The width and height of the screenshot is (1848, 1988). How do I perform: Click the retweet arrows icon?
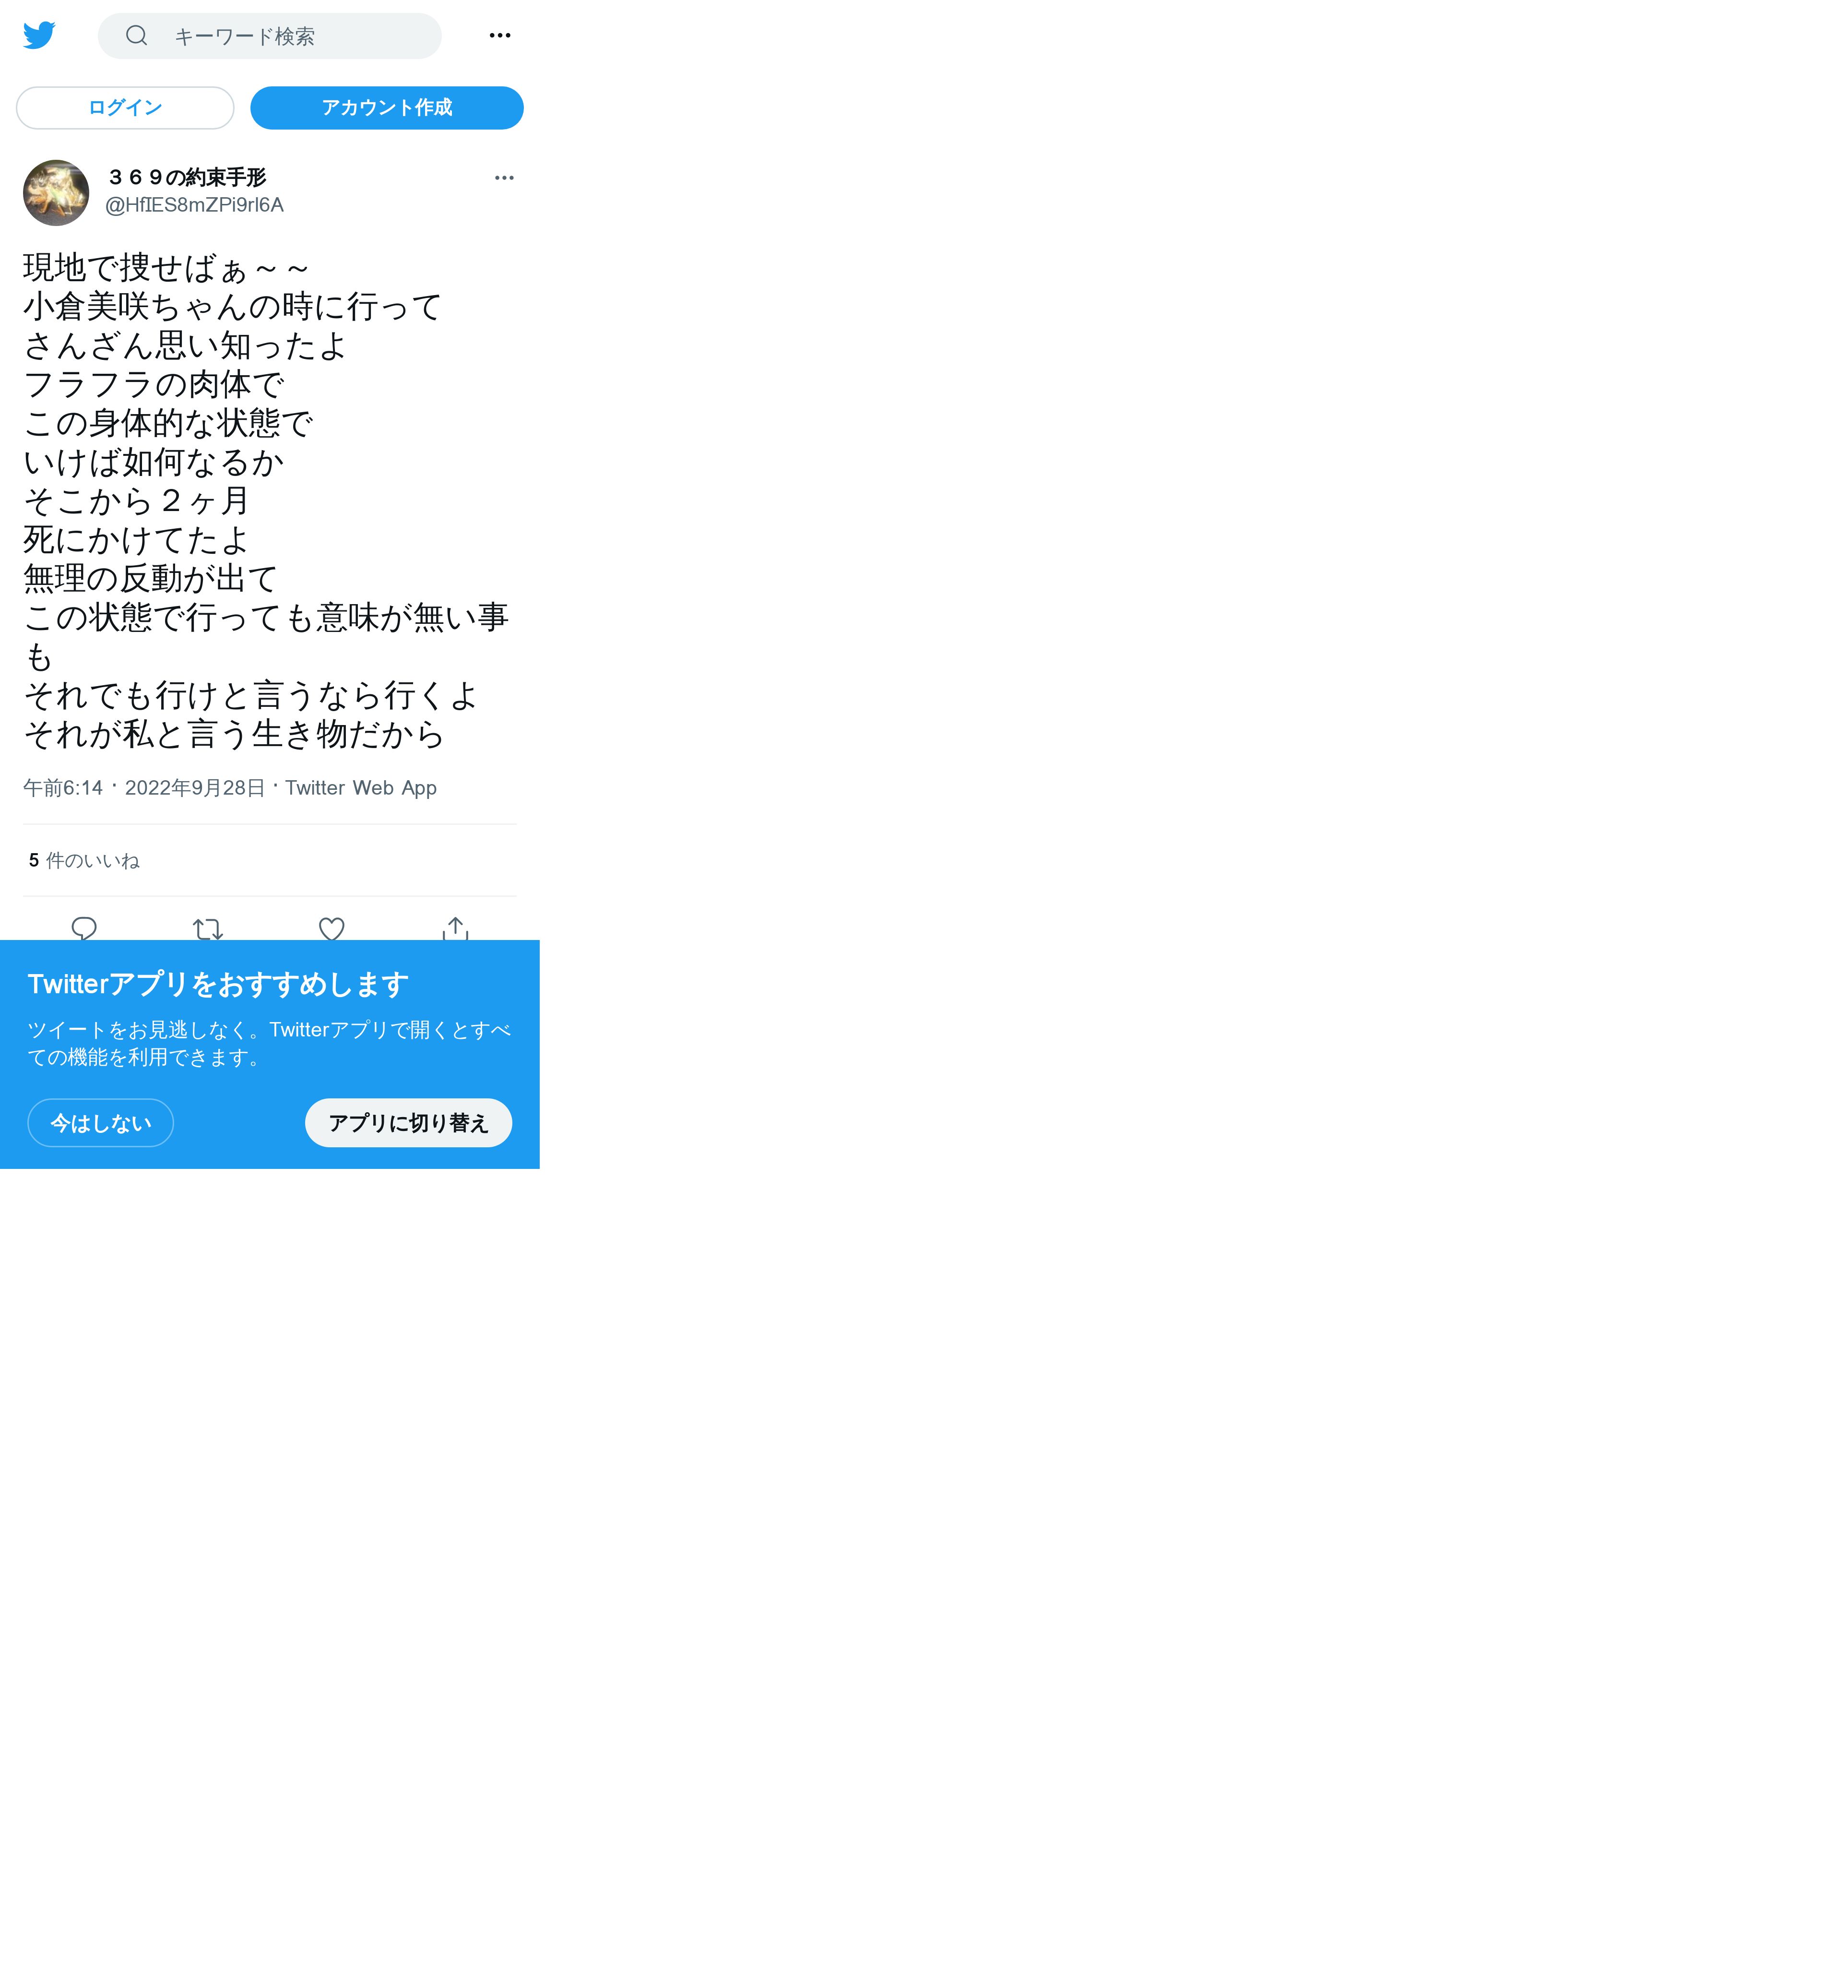pyautogui.click(x=208, y=929)
